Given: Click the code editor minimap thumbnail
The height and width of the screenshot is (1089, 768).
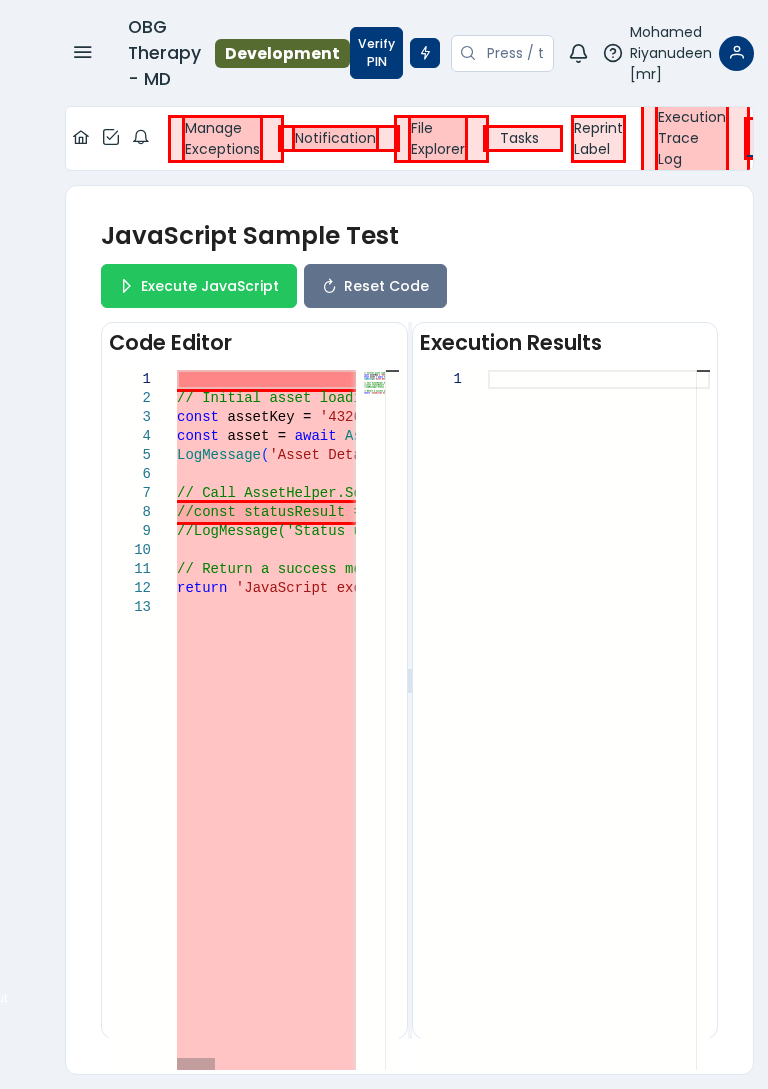Looking at the screenshot, I should pos(374,383).
